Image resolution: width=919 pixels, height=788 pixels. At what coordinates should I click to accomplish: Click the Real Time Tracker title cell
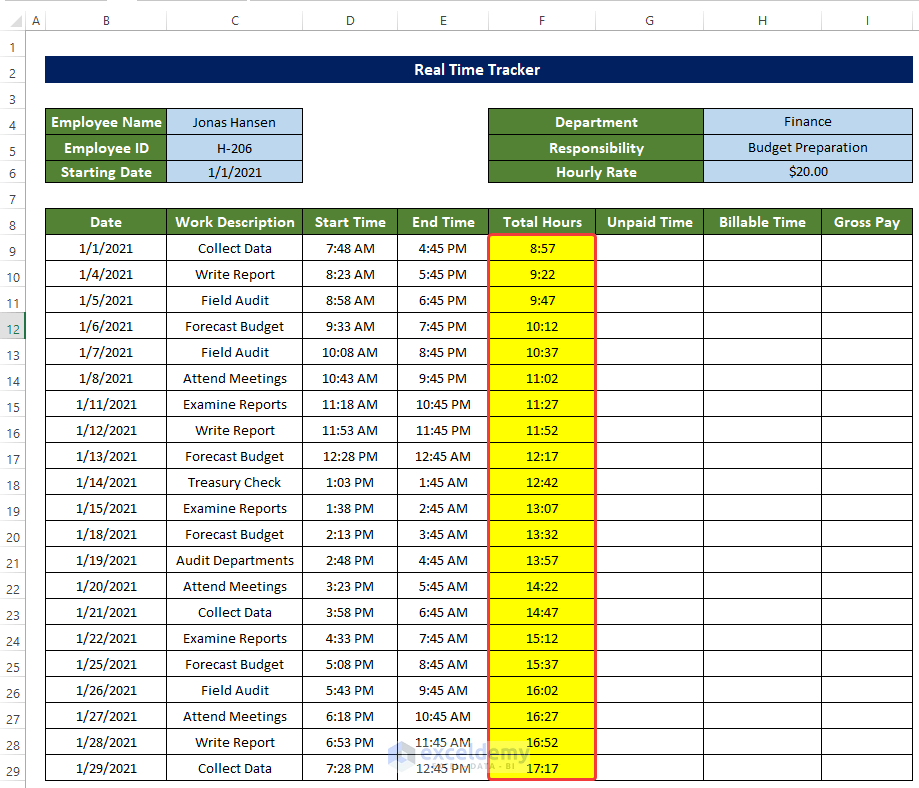tap(478, 70)
